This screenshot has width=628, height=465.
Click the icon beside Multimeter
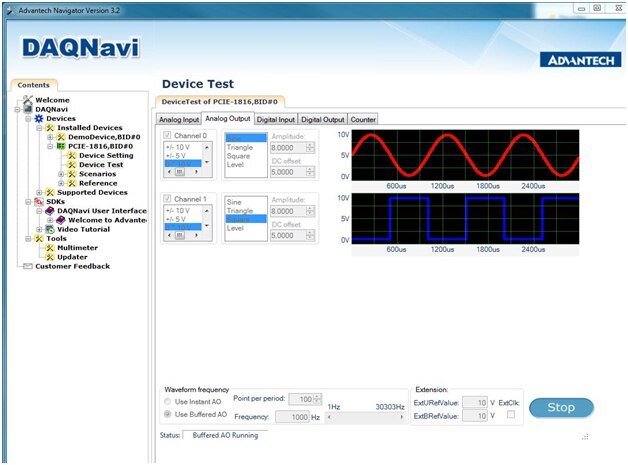50,248
